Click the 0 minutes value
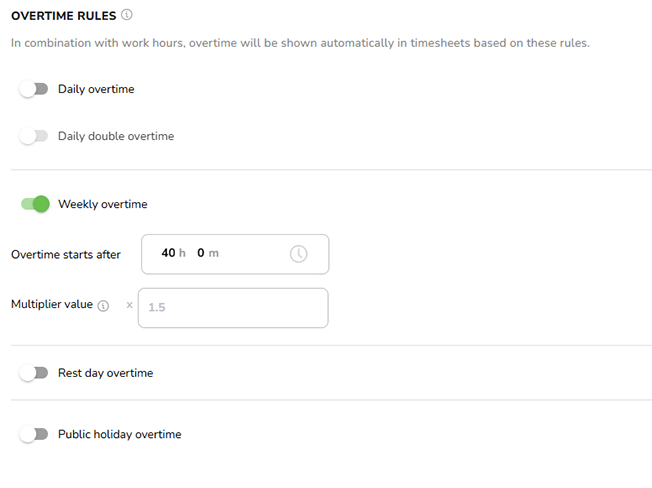Viewport: 652px width, 488px height. pyautogui.click(x=201, y=253)
